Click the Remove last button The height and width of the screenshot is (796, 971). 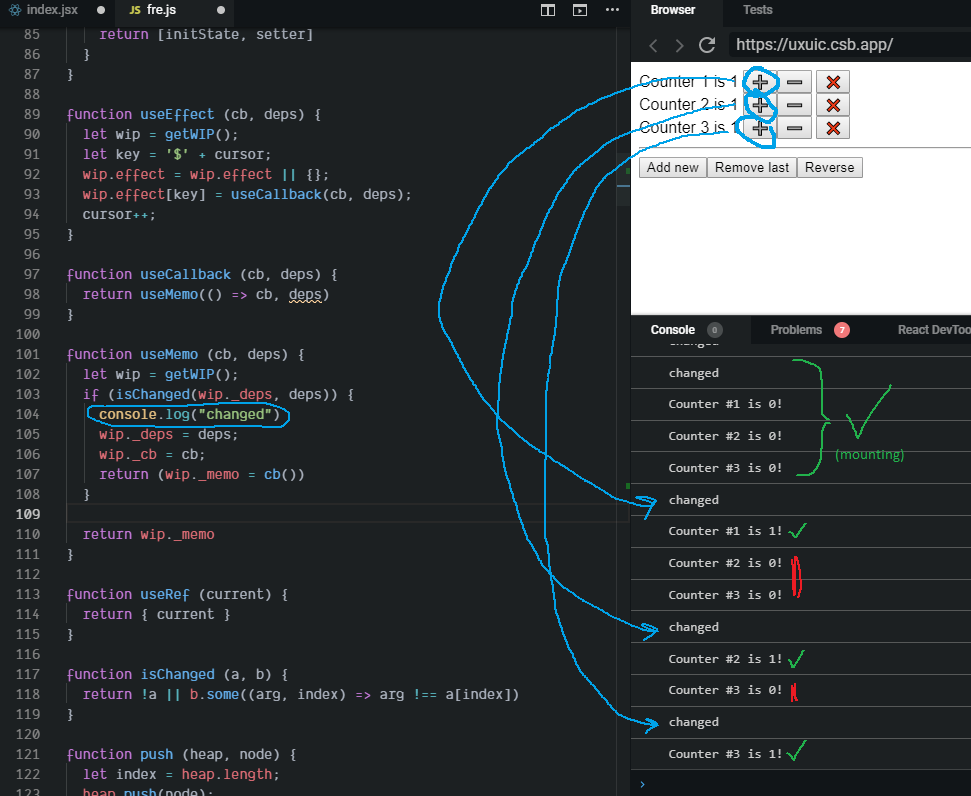point(752,167)
